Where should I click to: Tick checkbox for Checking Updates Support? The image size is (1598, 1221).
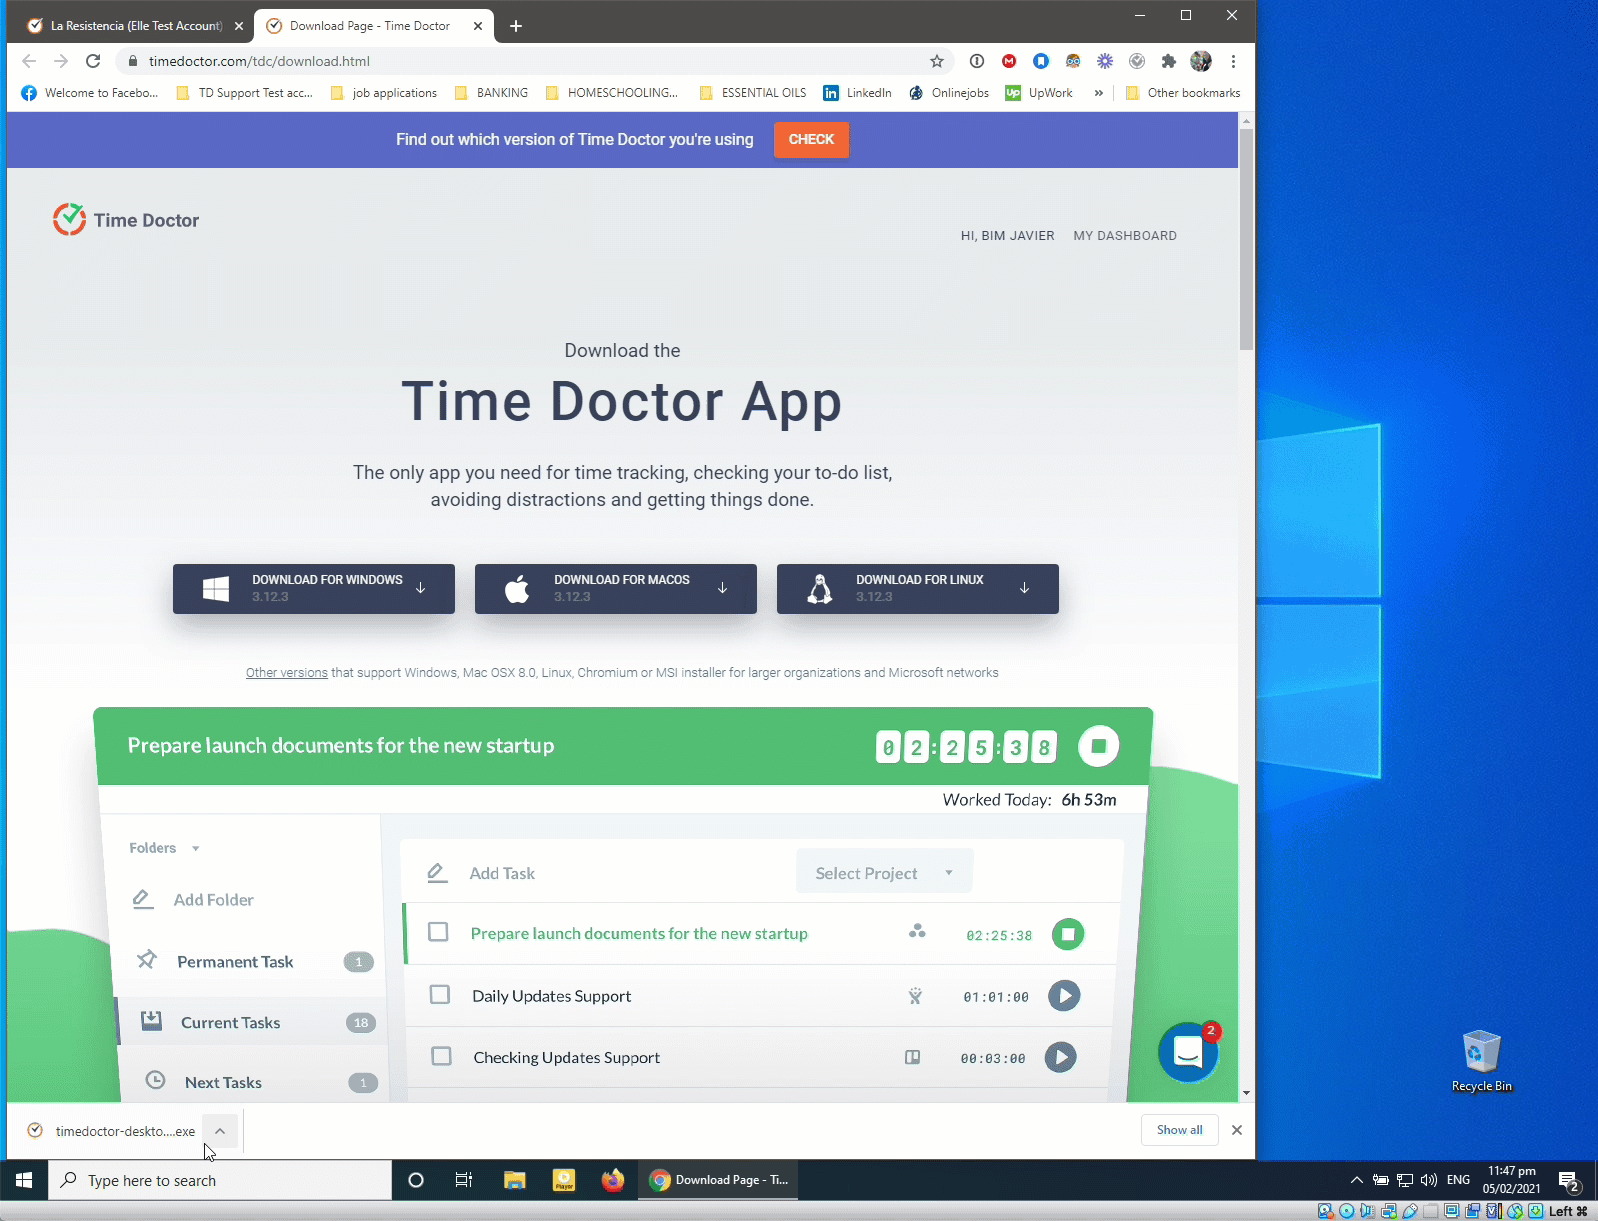coord(441,1056)
